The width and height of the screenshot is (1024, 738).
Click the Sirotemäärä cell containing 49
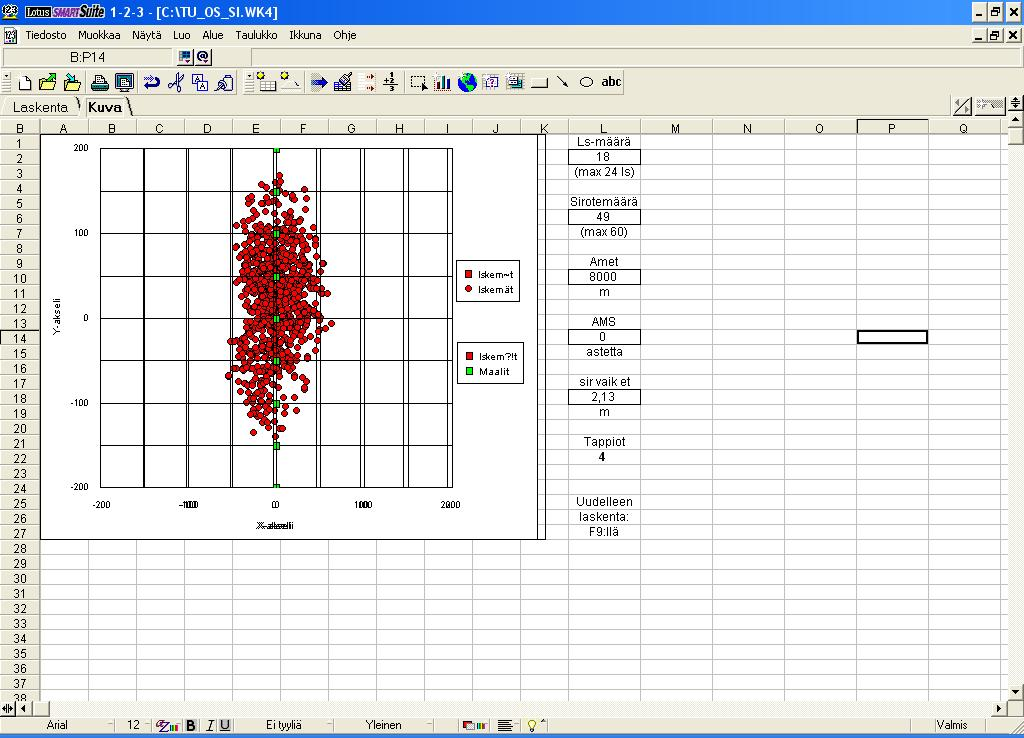pos(604,217)
